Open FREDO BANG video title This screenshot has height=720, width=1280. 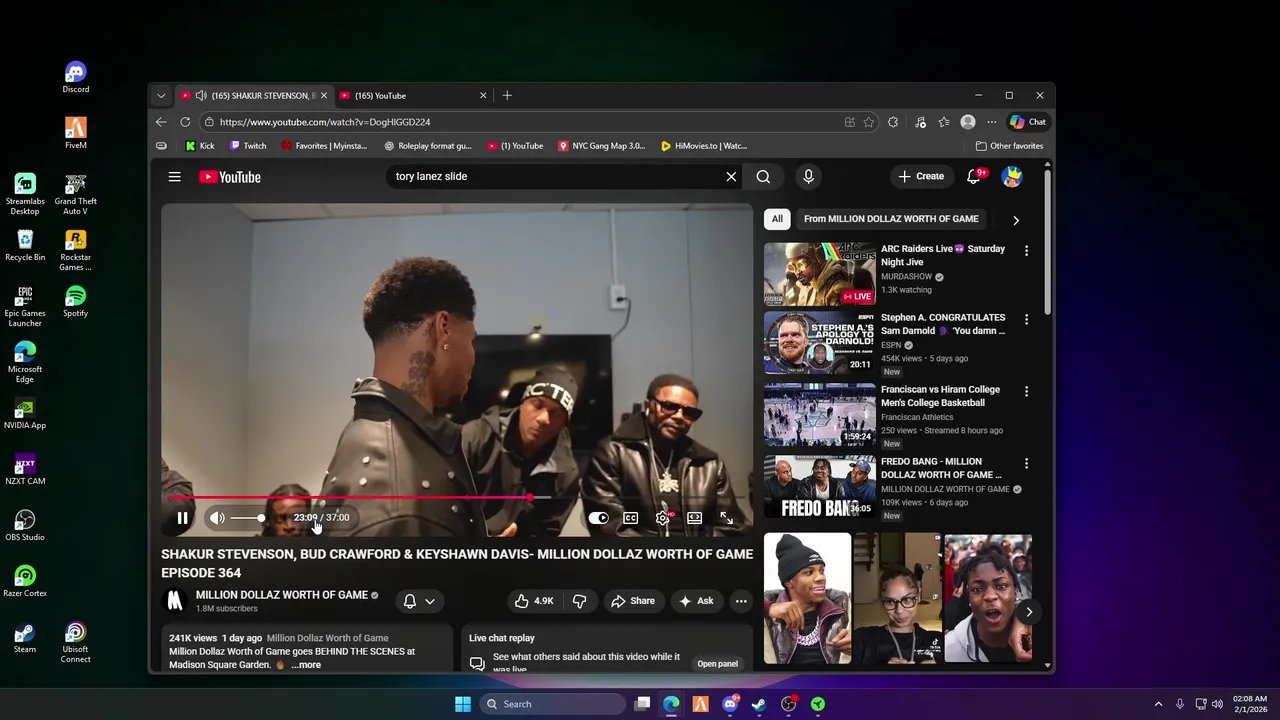[941, 468]
